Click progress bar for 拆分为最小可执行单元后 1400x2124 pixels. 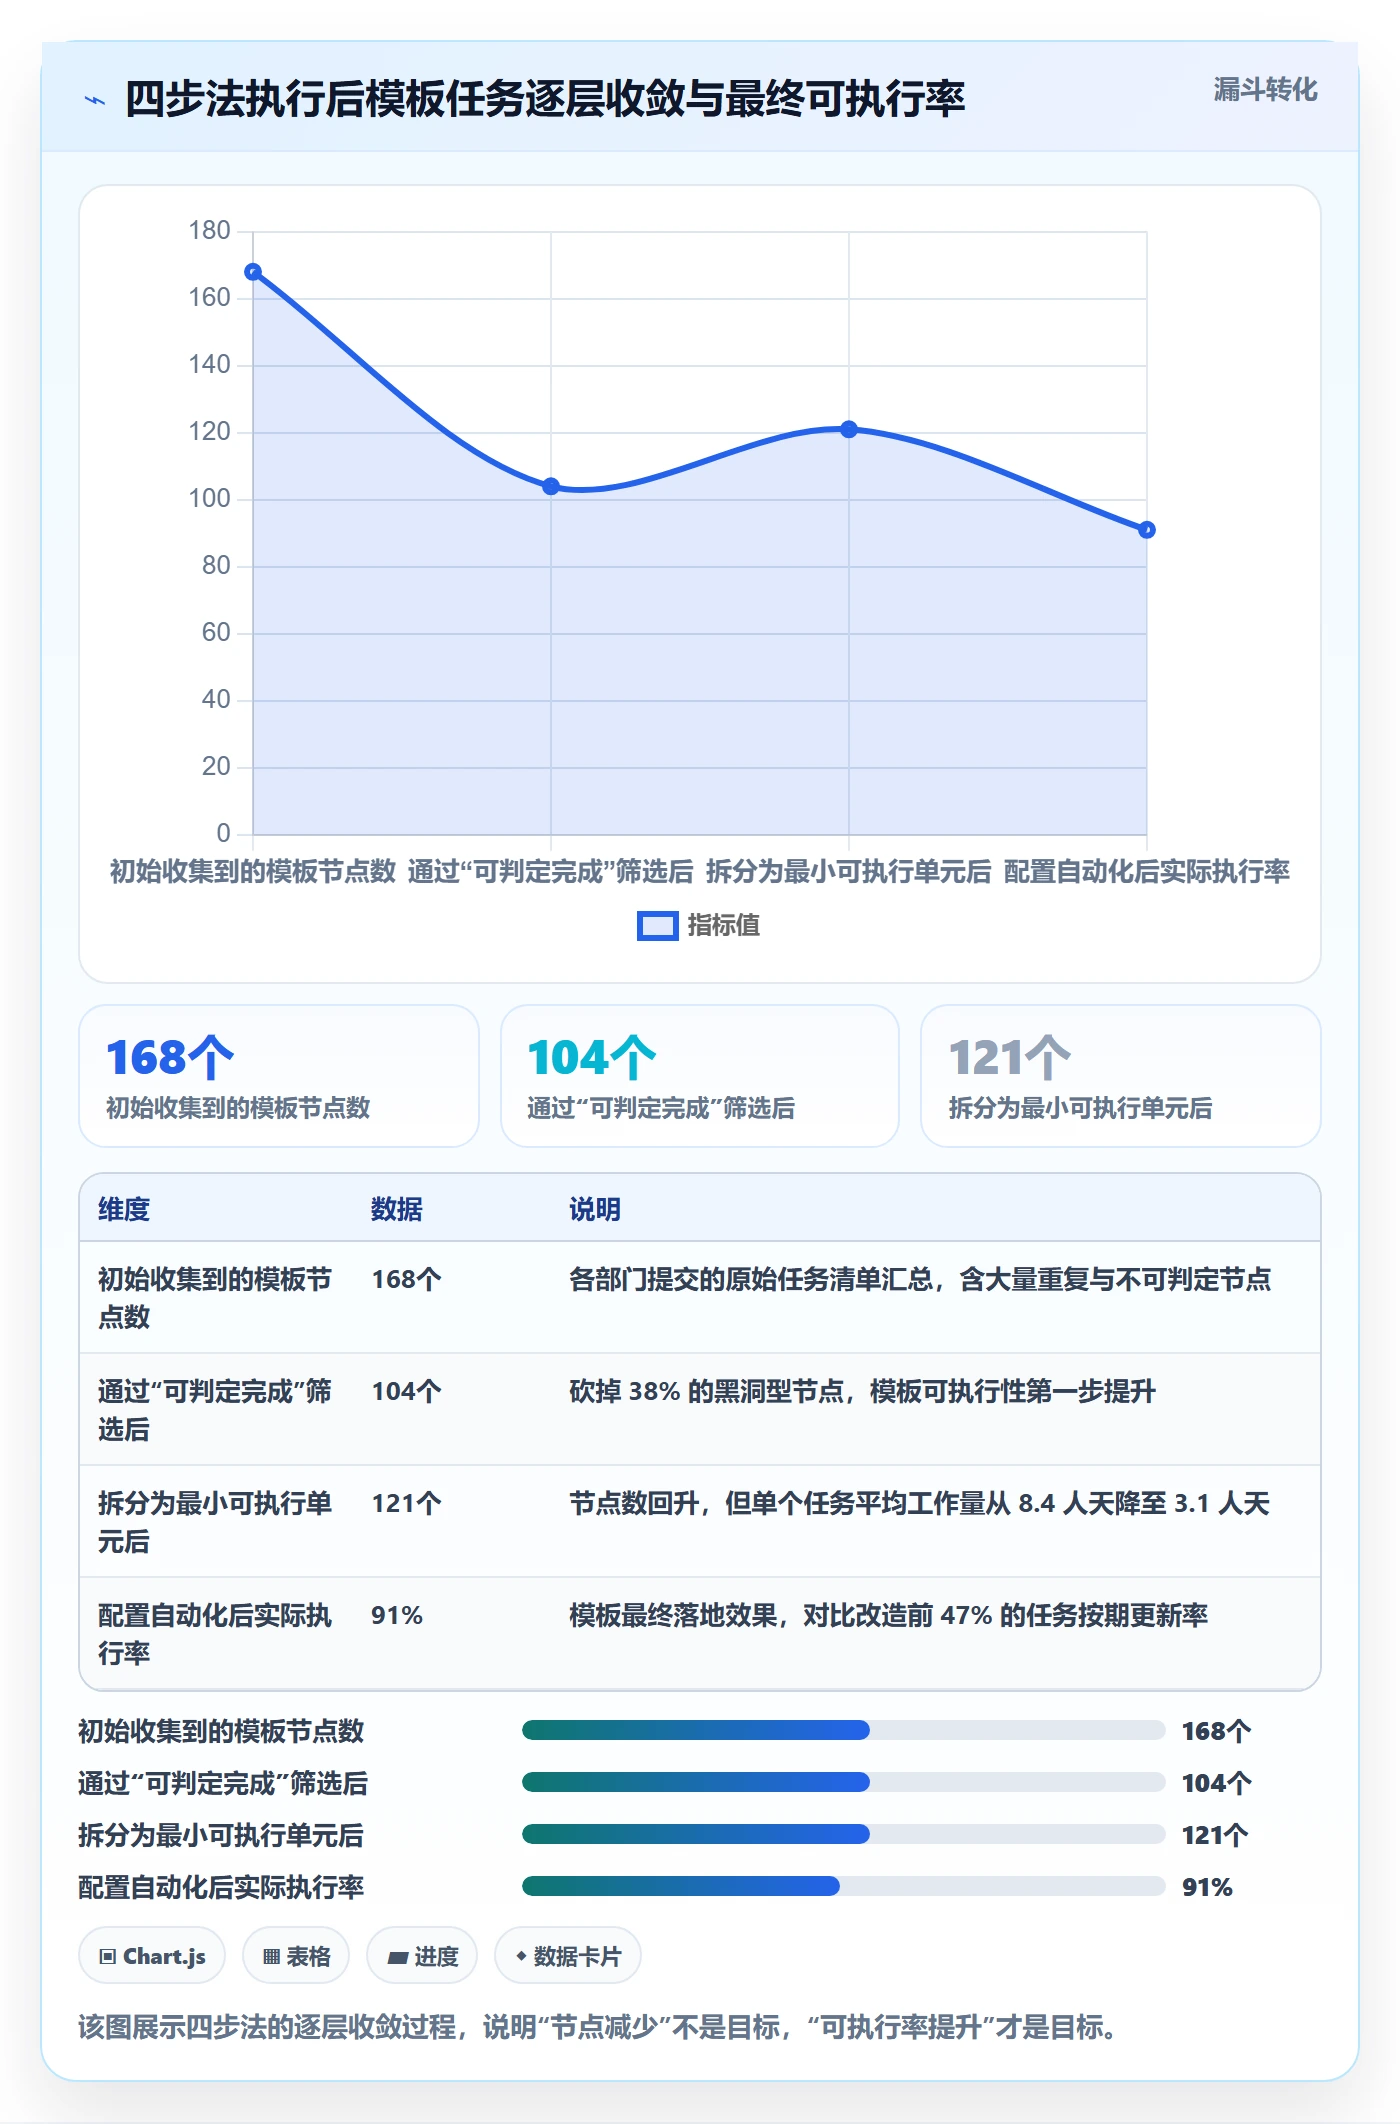(x=843, y=1834)
